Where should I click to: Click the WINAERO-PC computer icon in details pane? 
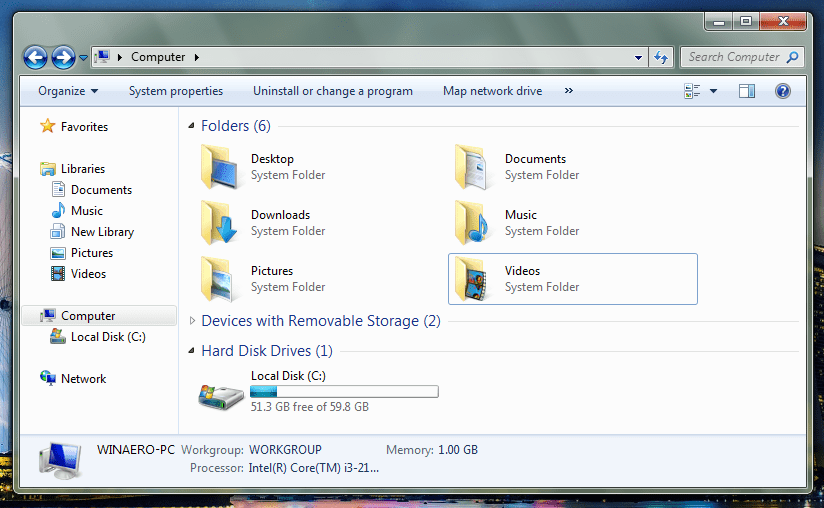61,460
